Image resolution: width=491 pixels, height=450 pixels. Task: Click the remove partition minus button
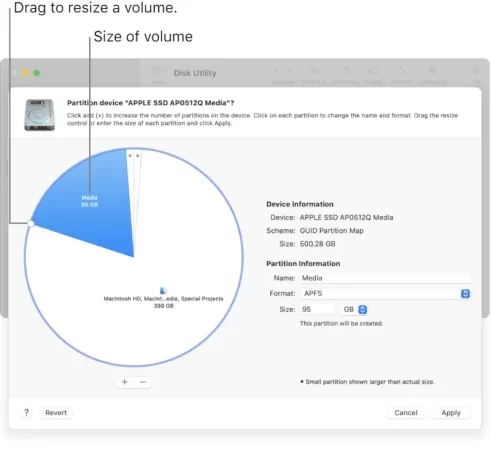[143, 382]
